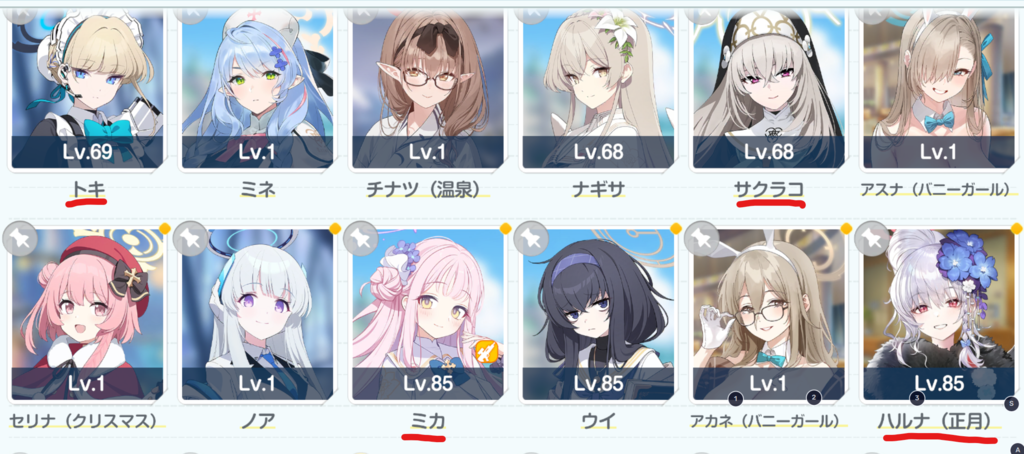Select ウイ Lv.85 portrait

coord(599,315)
